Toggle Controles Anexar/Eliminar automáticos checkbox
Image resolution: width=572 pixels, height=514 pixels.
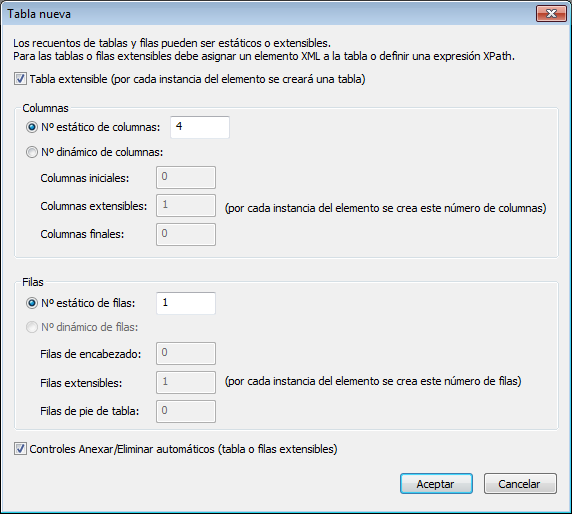click(x=20, y=449)
